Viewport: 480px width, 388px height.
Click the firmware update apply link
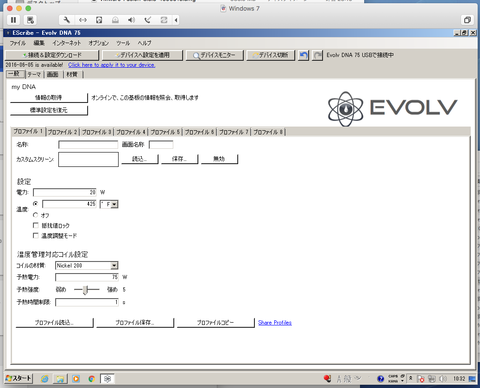pyautogui.click(x=112, y=65)
